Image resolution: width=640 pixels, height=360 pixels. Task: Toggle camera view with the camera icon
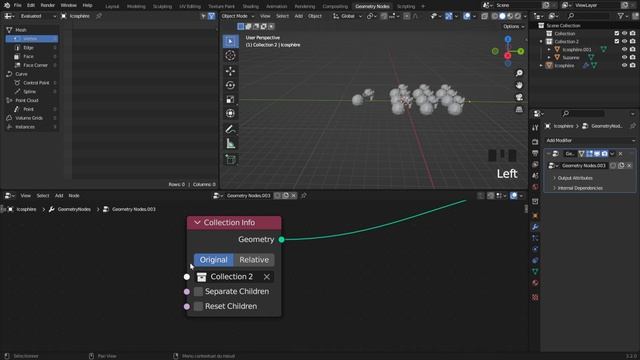click(x=519, y=98)
